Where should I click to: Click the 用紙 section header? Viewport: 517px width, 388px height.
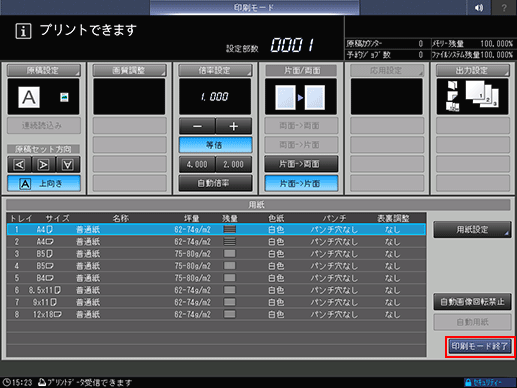(x=258, y=205)
